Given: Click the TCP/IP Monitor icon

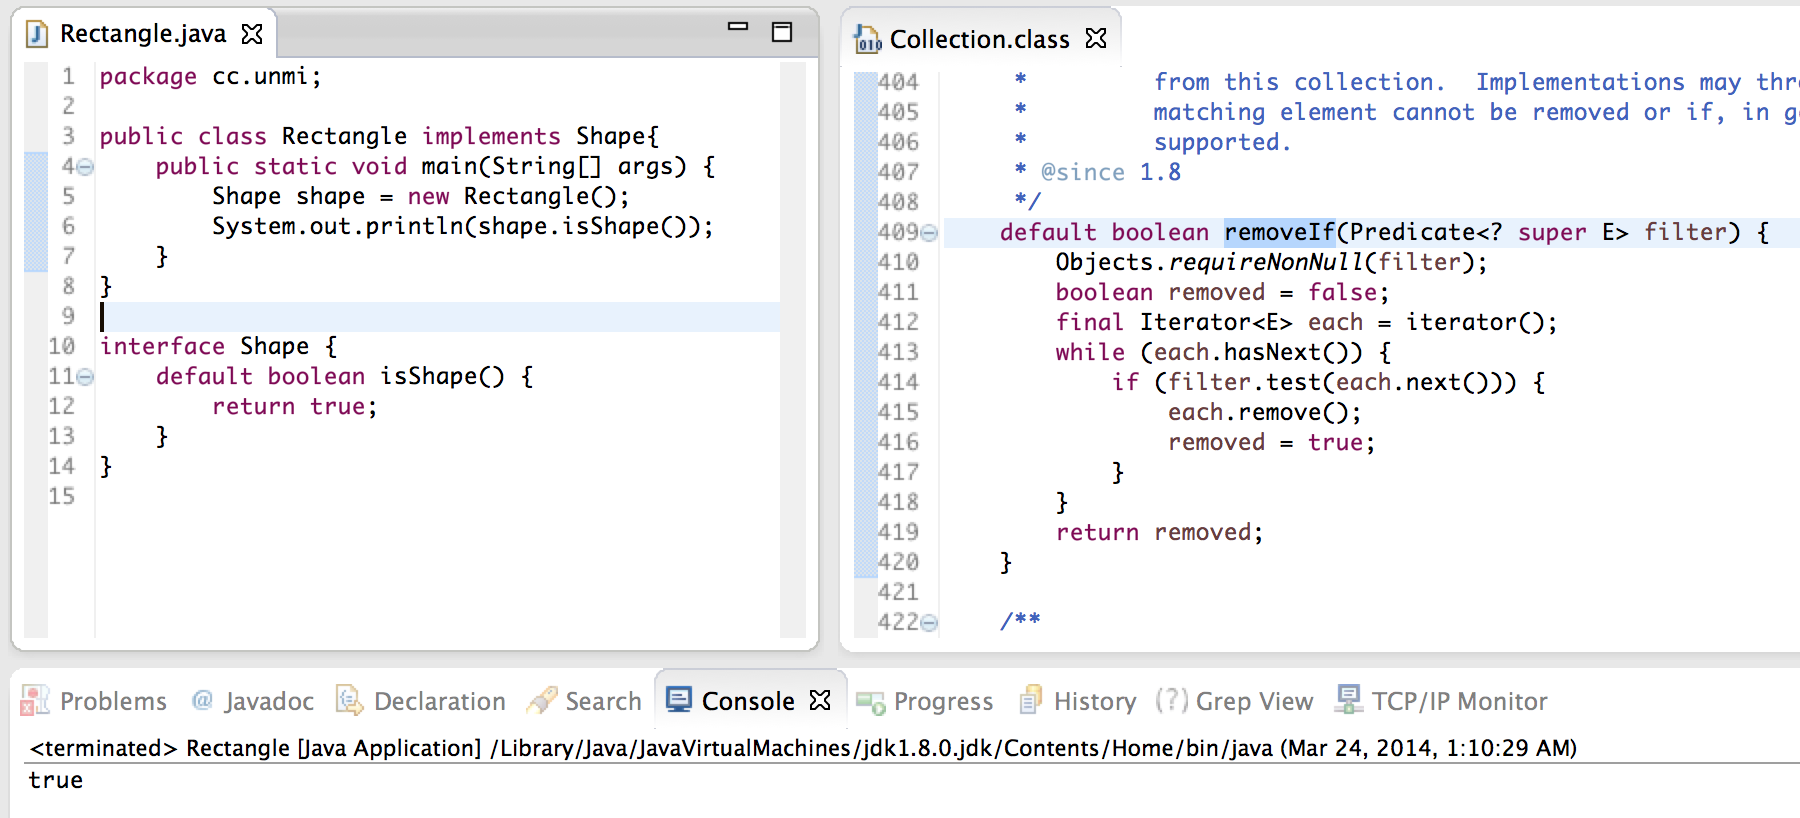Looking at the screenshot, I should pos(1348,700).
